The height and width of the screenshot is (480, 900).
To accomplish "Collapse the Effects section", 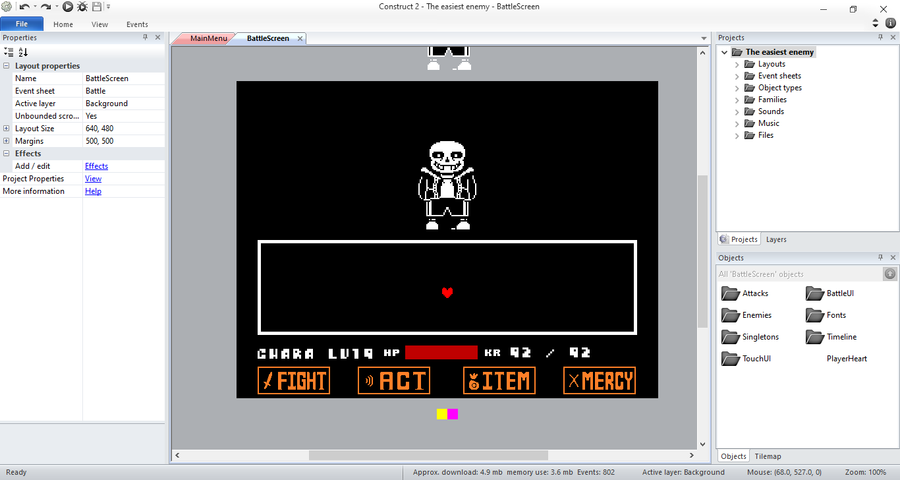I will pyautogui.click(x=6, y=154).
